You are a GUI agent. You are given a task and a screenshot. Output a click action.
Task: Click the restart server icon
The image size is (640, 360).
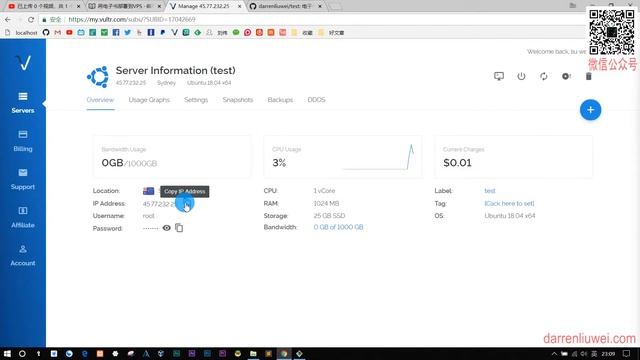coord(544,76)
